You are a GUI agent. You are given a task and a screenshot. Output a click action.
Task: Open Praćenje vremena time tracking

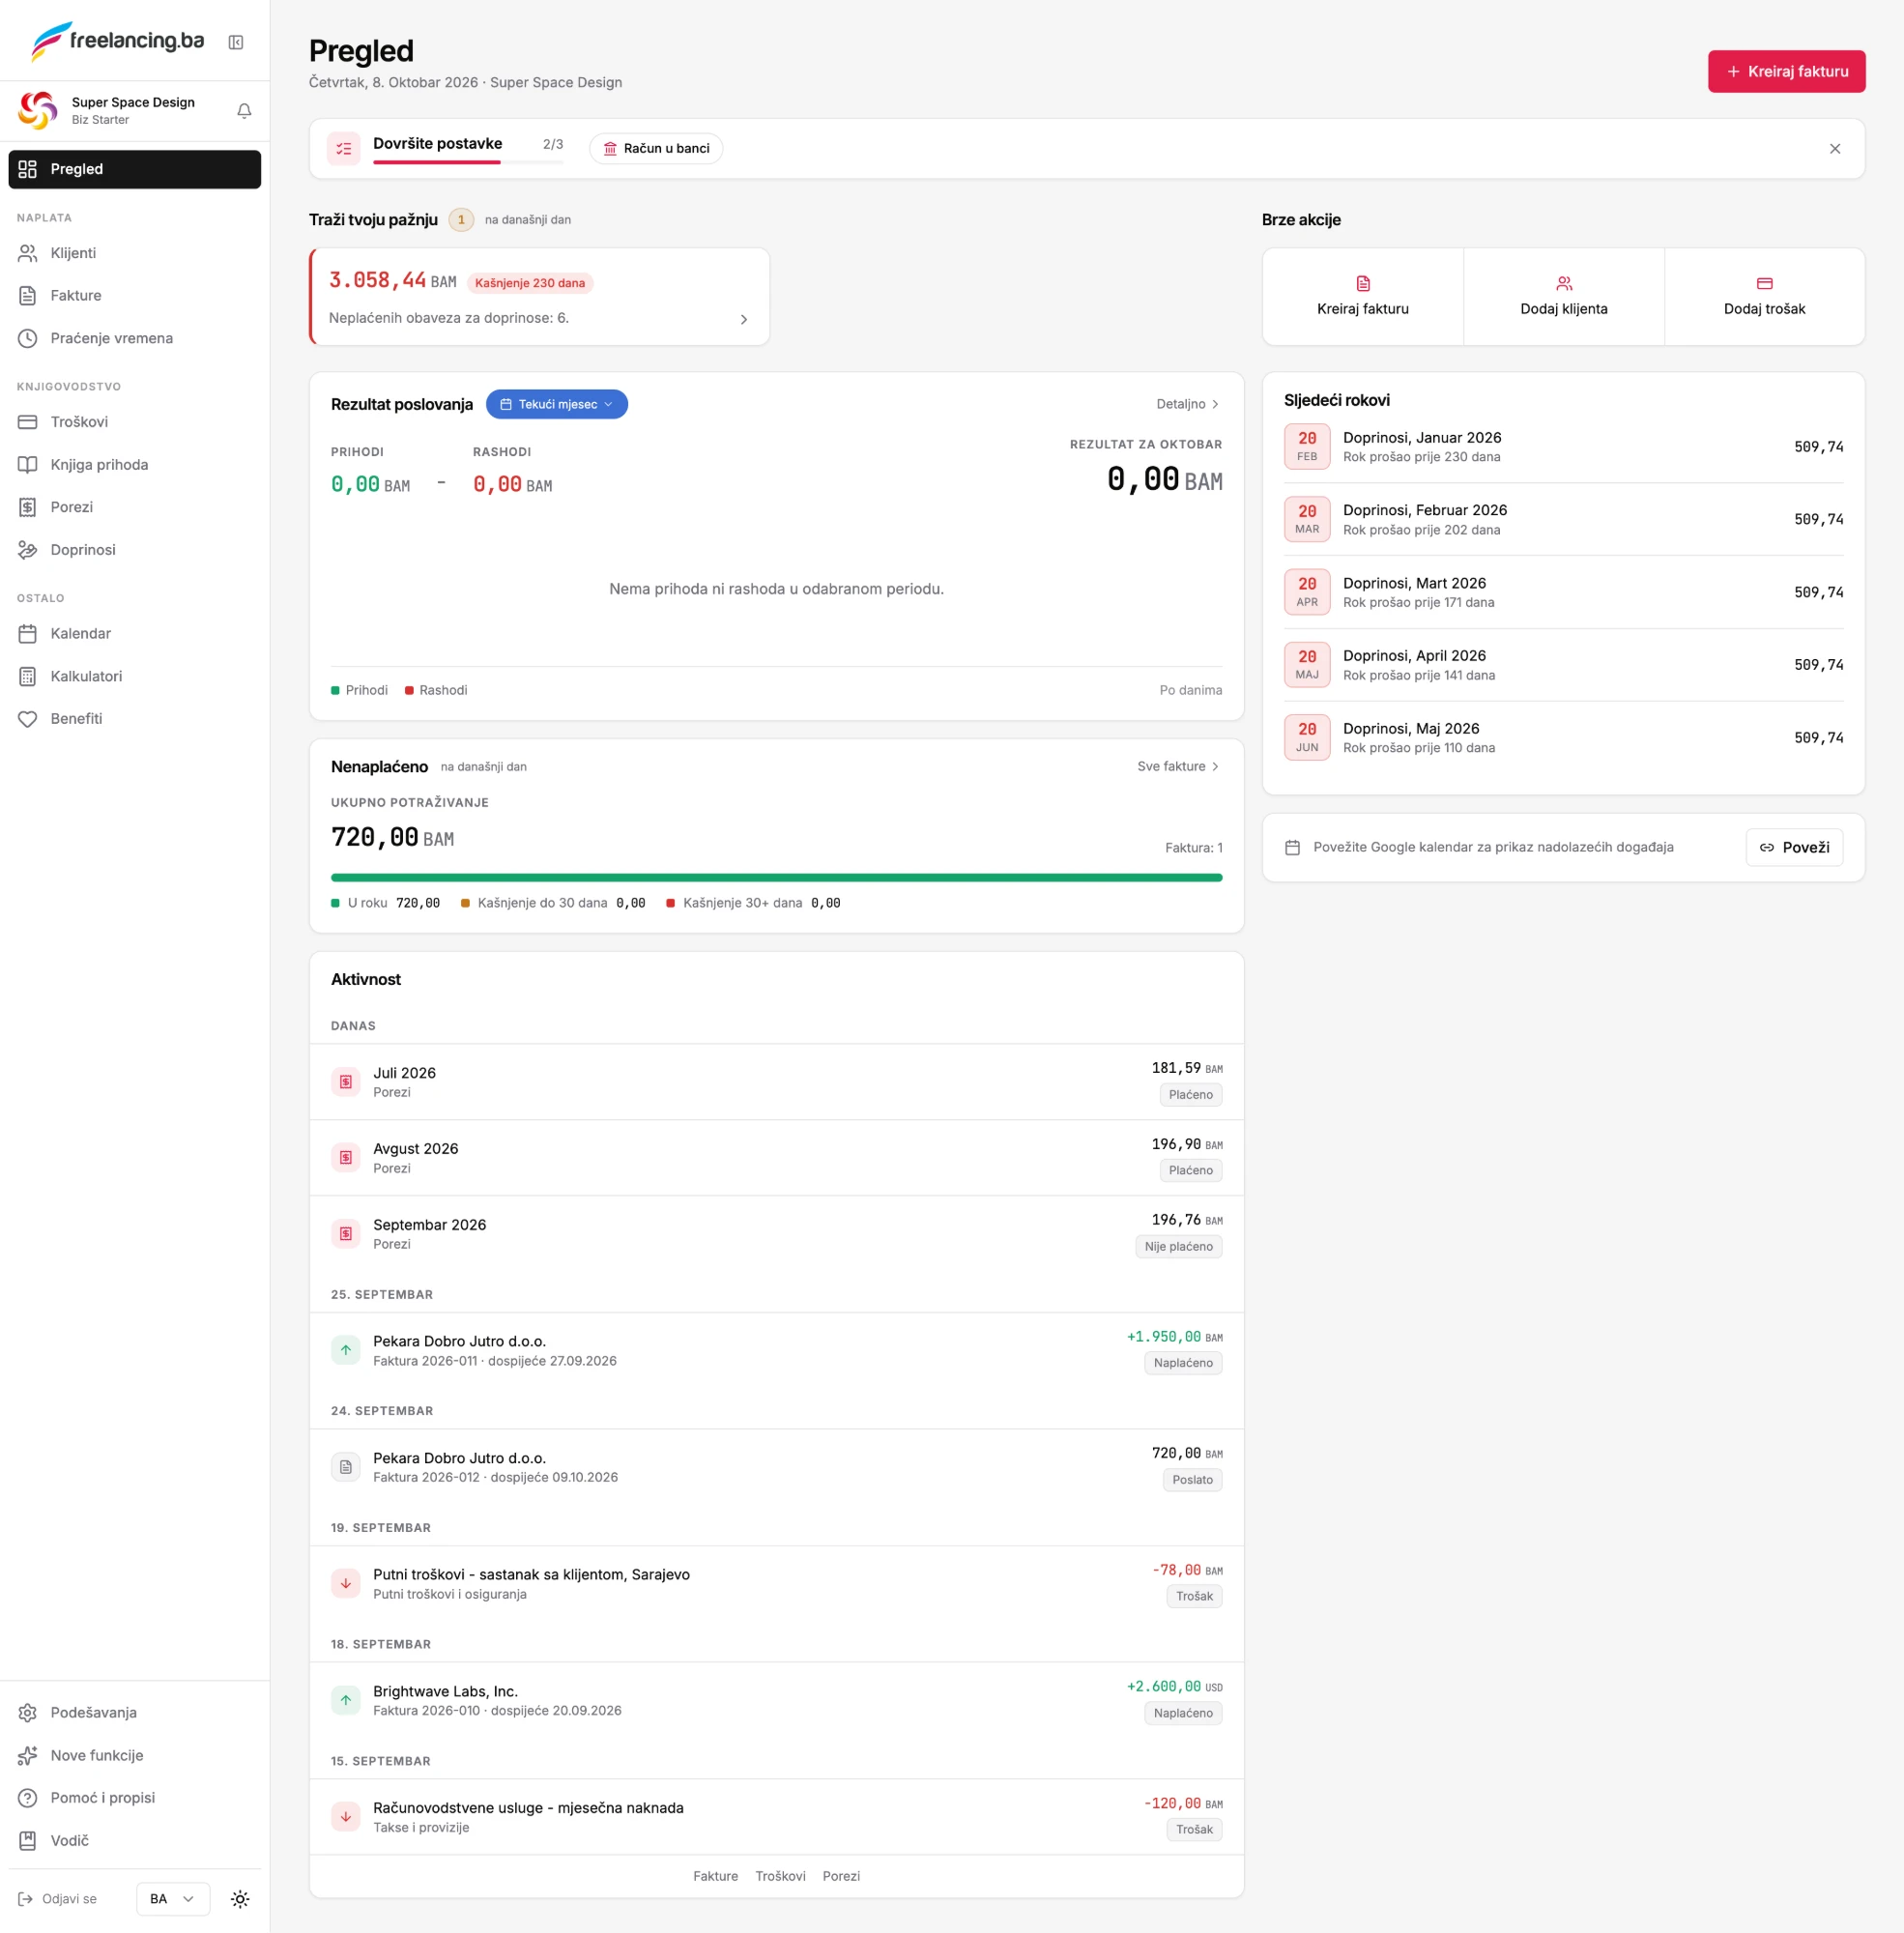point(135,338)
